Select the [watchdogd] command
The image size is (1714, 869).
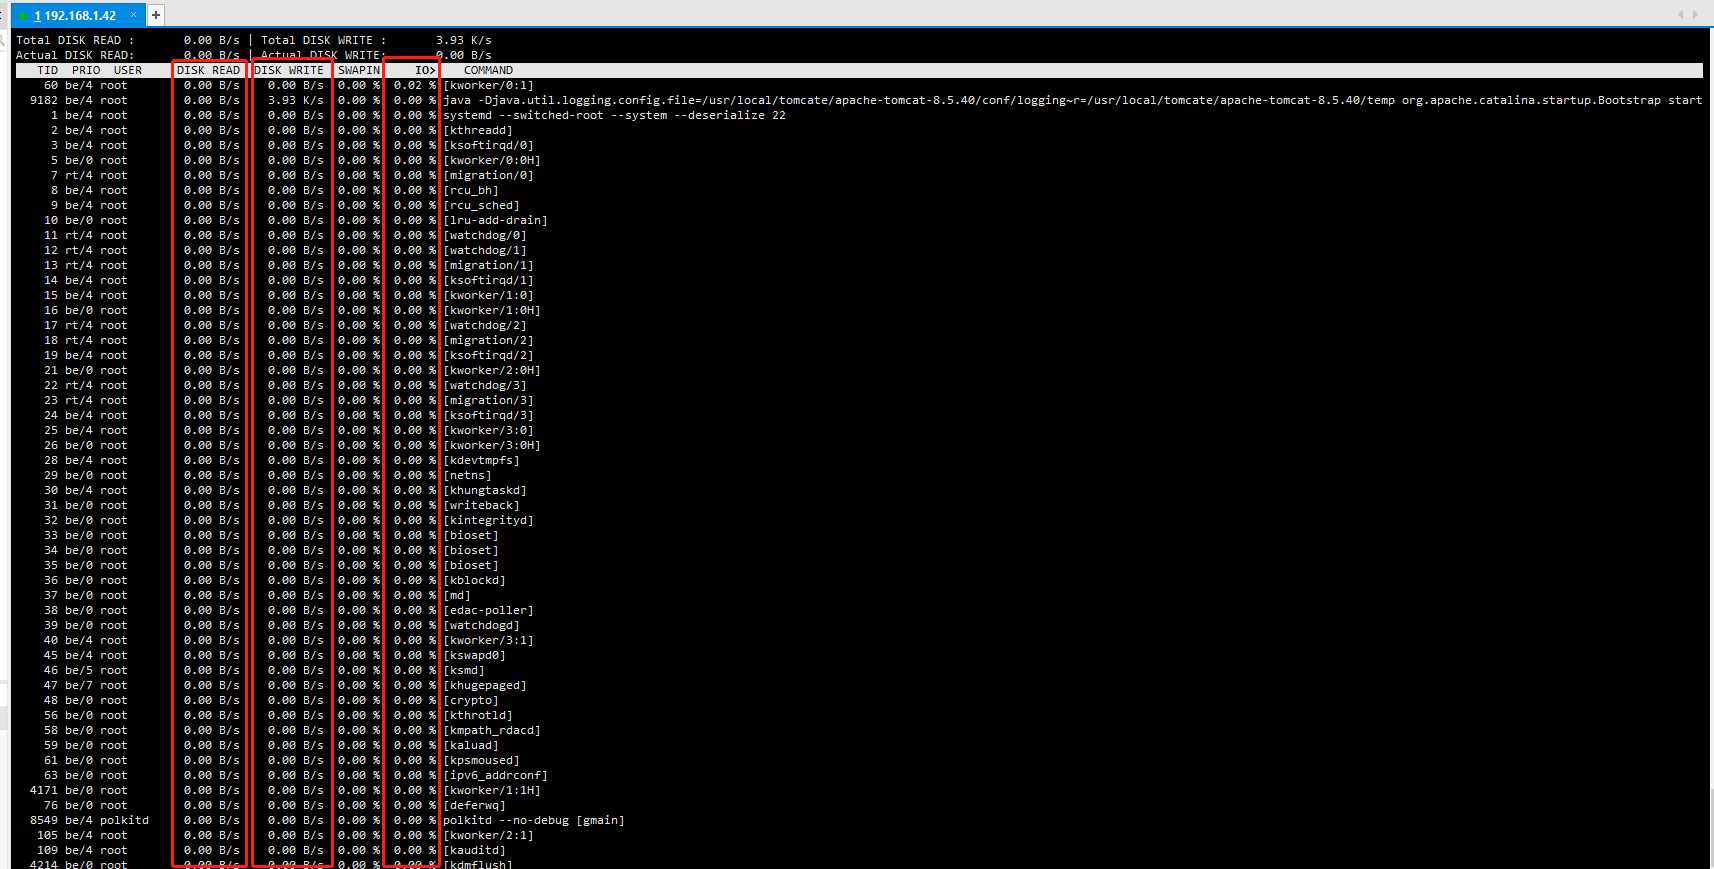481,625
